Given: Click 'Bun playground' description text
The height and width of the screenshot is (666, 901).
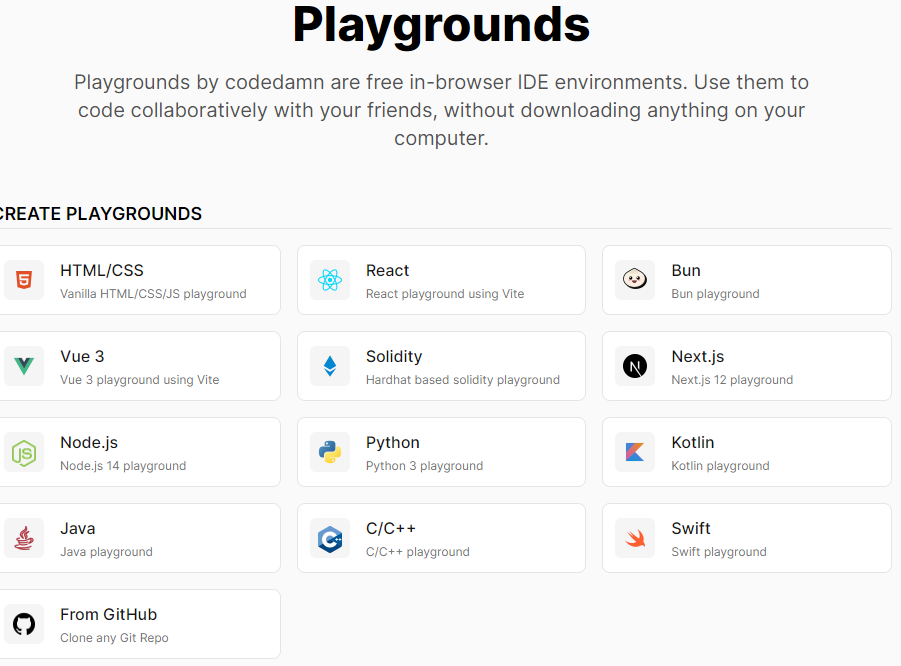Looking at the screenshot, I should tap(715, 294).
